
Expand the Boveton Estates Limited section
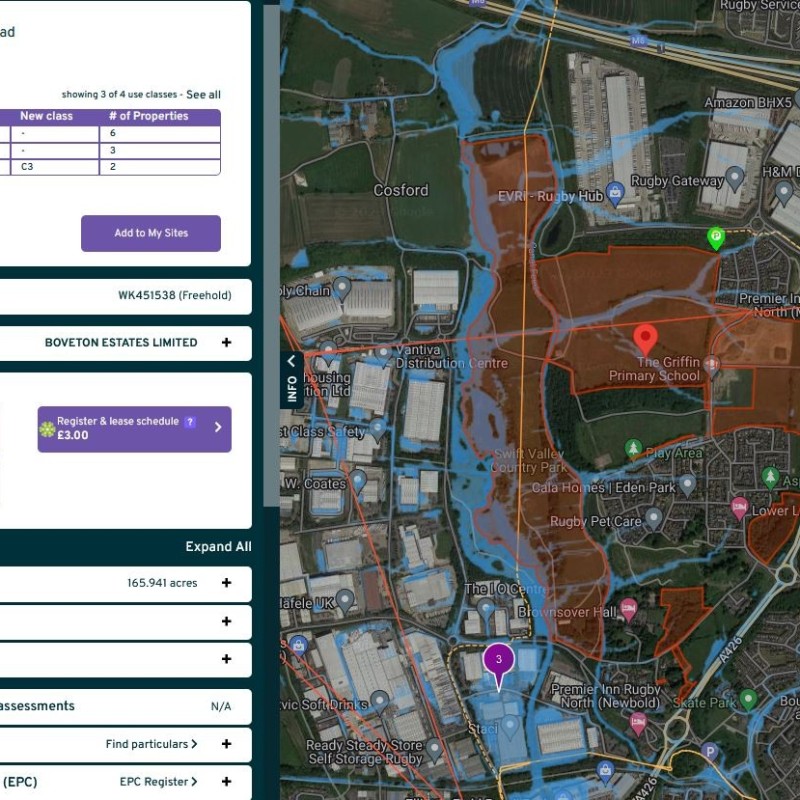point(227,342)
